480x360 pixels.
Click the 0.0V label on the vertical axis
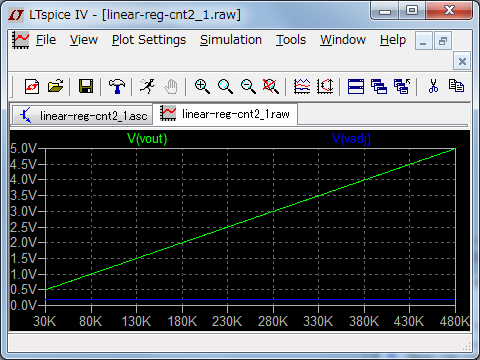[x=23, y=305]
